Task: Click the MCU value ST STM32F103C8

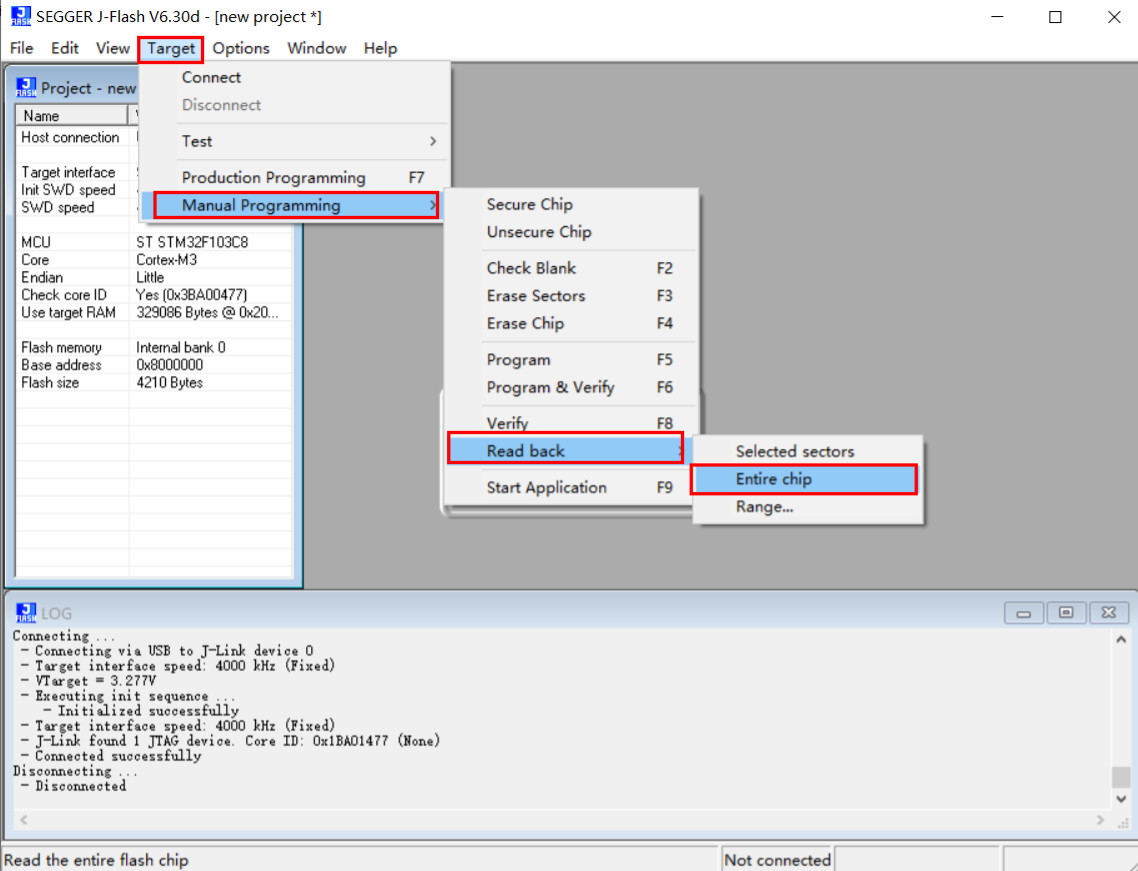Action: tap(192, 242)
